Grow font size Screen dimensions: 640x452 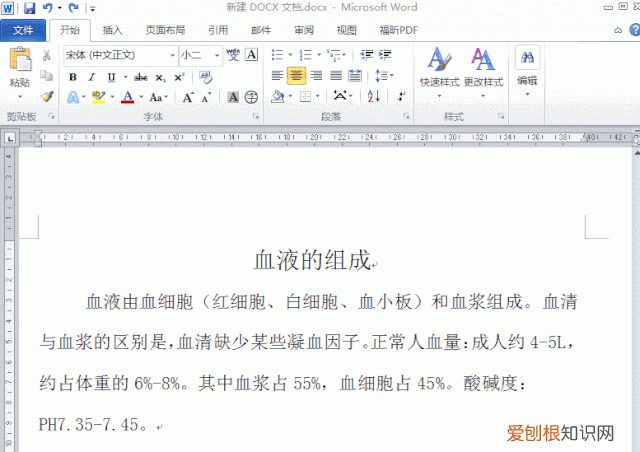(188, 98)
